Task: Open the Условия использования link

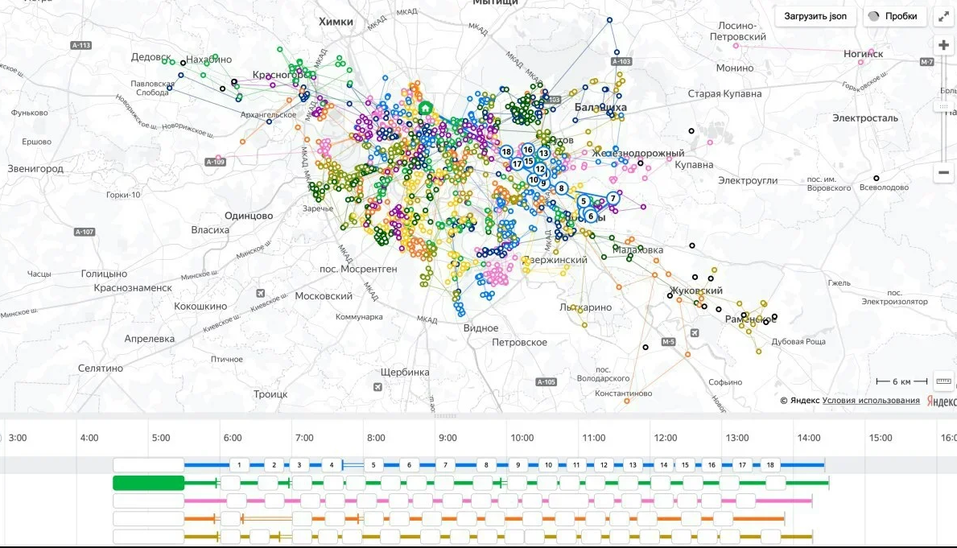Action: click(x=871, y=401)
